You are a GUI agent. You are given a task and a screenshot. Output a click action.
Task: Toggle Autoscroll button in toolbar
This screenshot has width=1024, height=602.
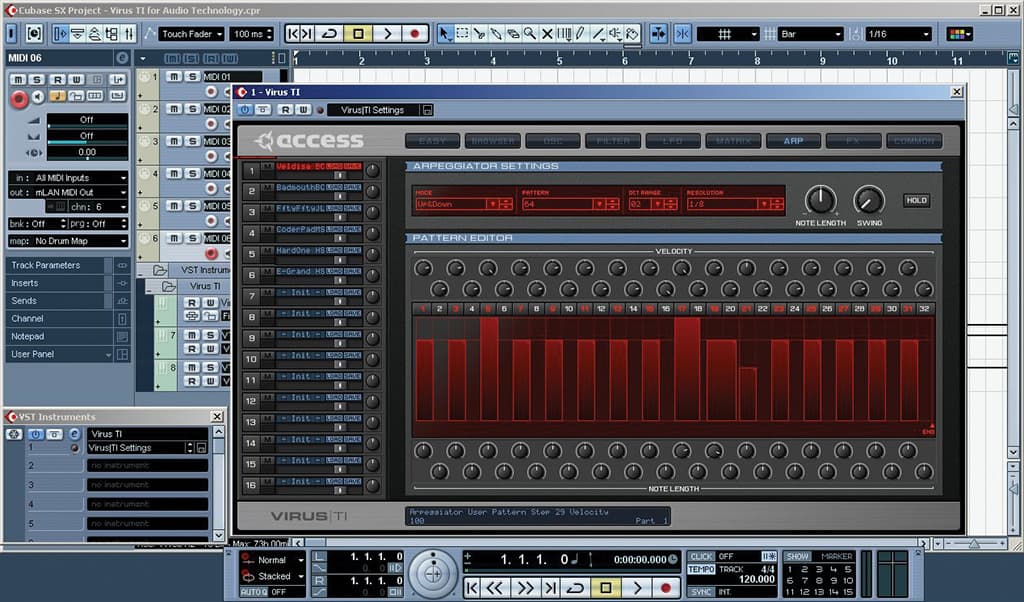pos(658,34)
